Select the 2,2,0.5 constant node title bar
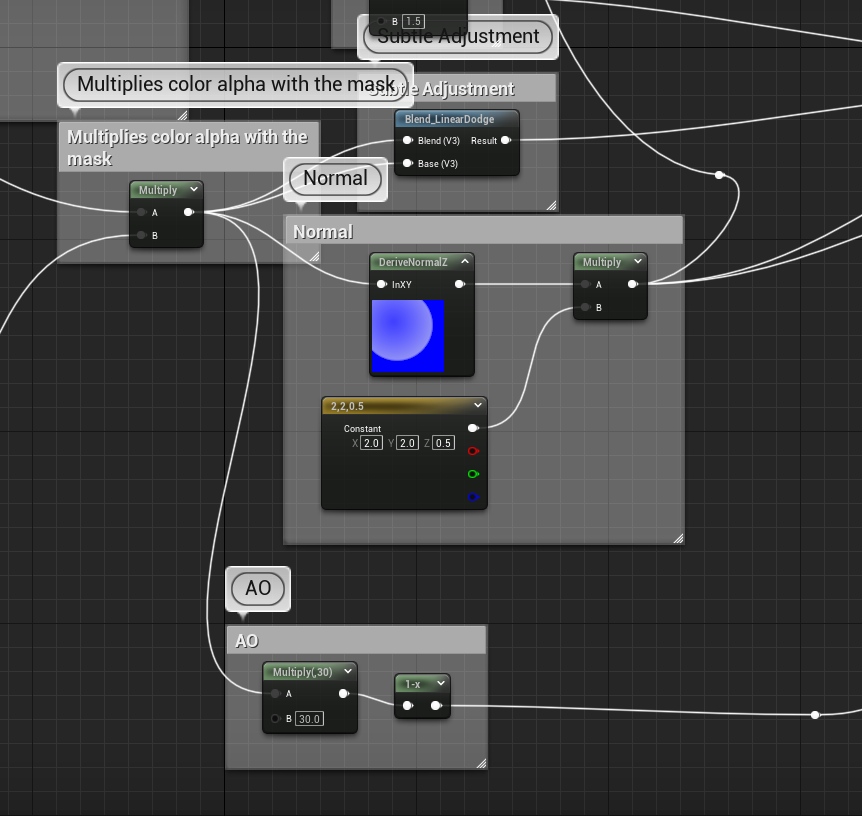Screen dimensions: 862x816 point(404,406)
